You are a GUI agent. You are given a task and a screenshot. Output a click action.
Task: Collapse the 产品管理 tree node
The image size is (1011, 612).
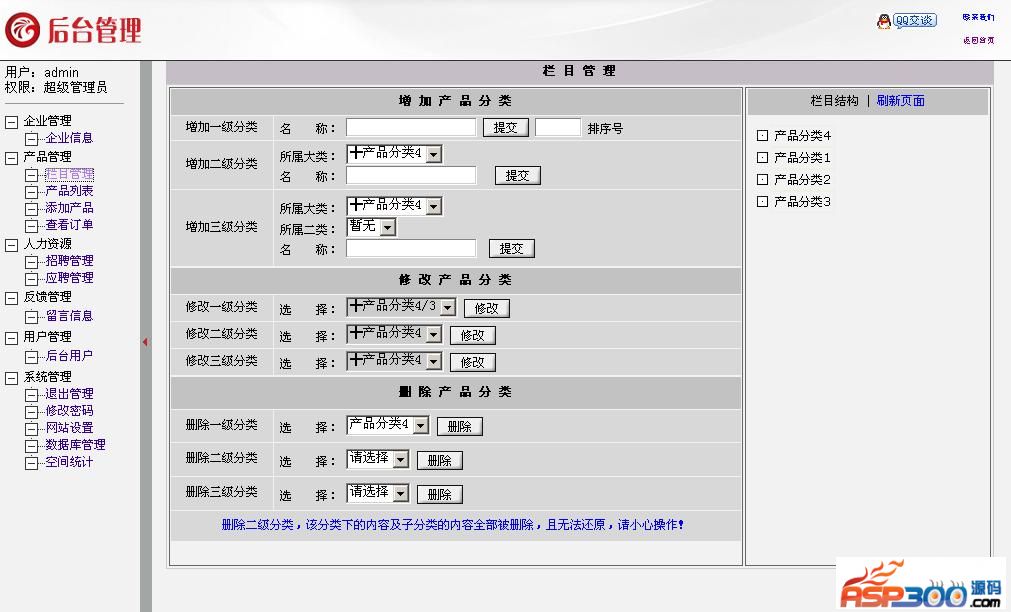12,158
